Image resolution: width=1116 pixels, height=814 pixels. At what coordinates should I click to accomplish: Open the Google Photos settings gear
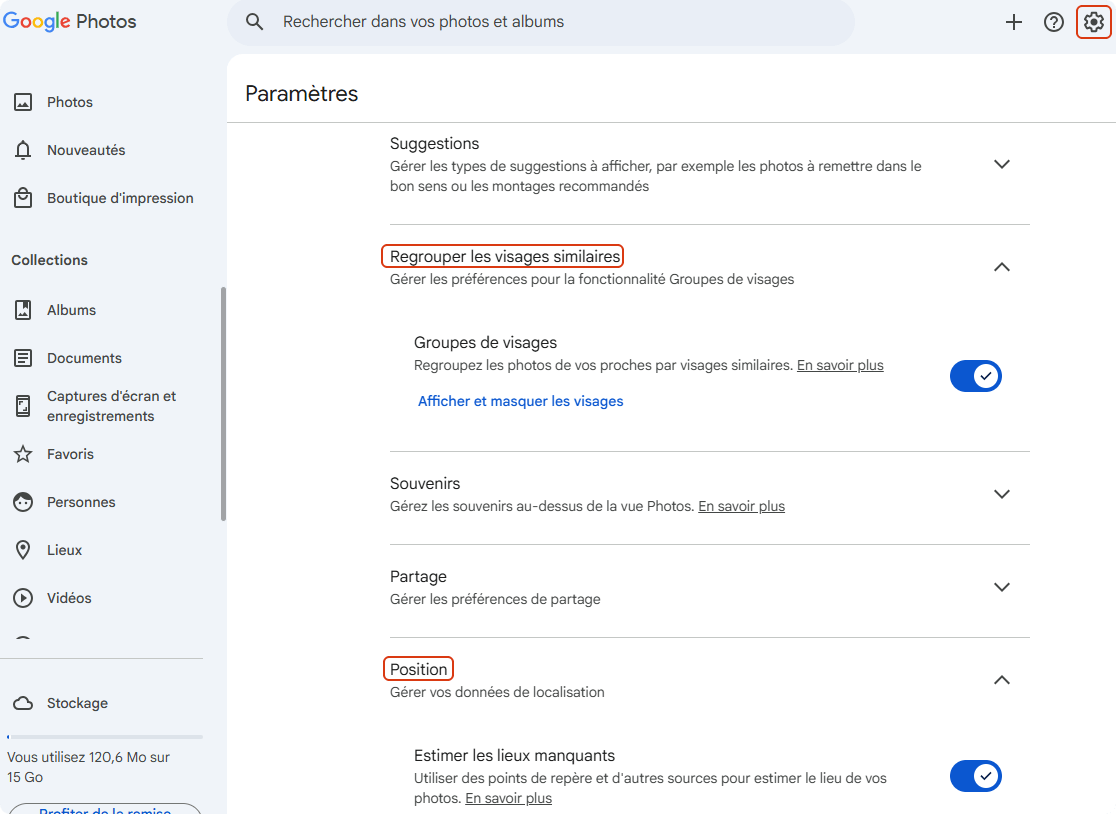pos(1093,21)
